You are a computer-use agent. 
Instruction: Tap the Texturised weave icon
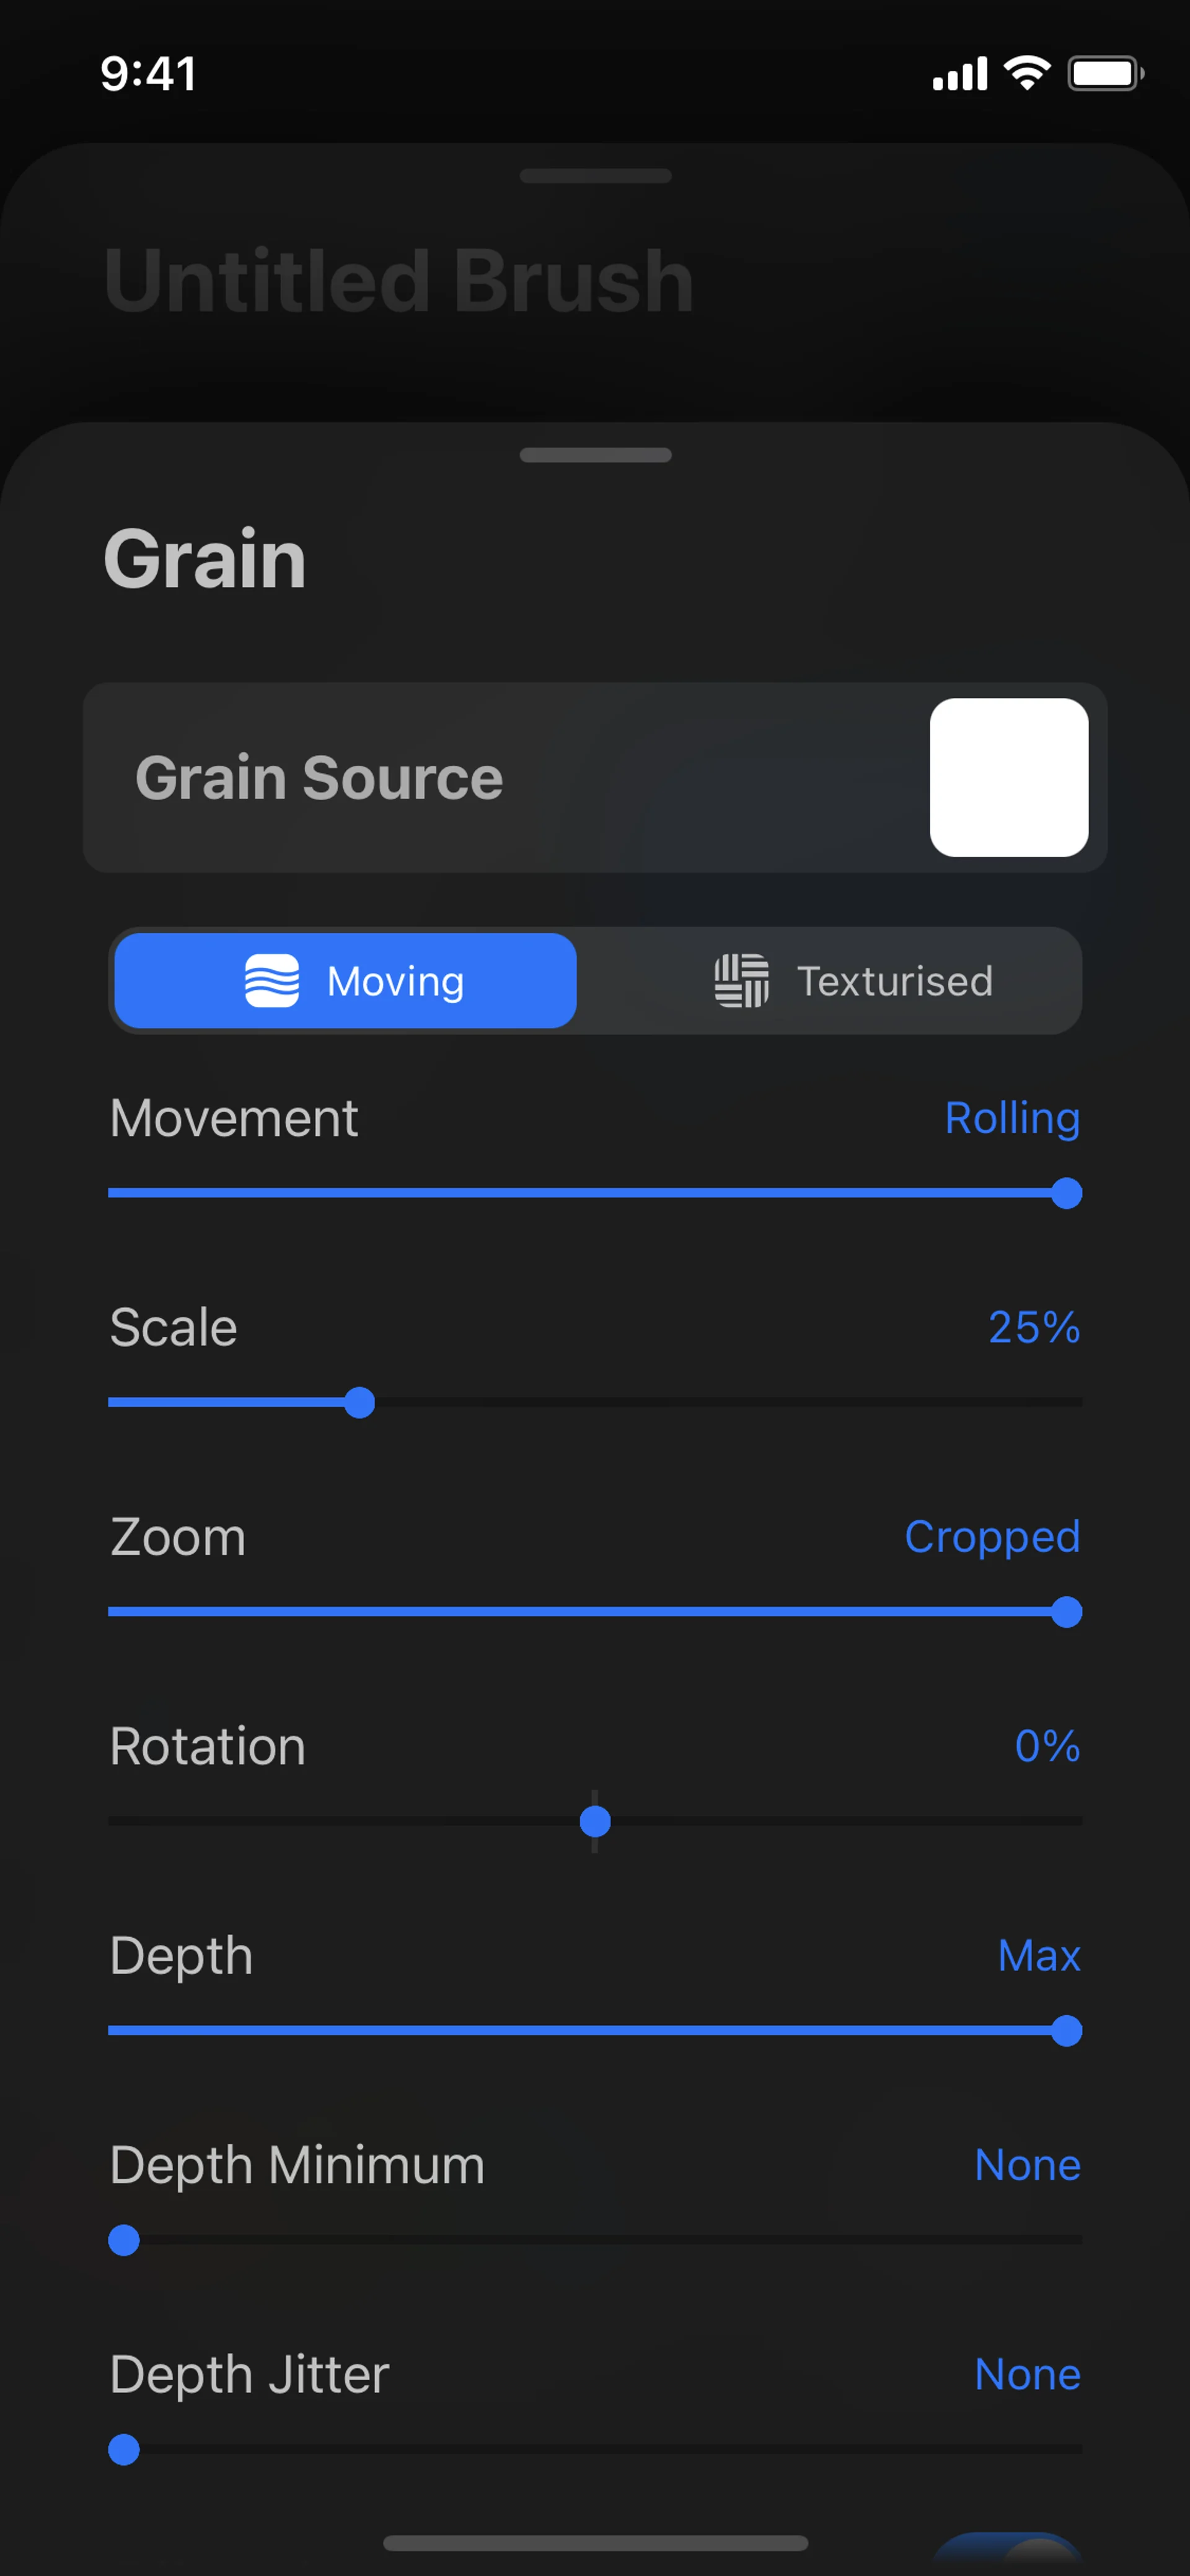[741, 981]
